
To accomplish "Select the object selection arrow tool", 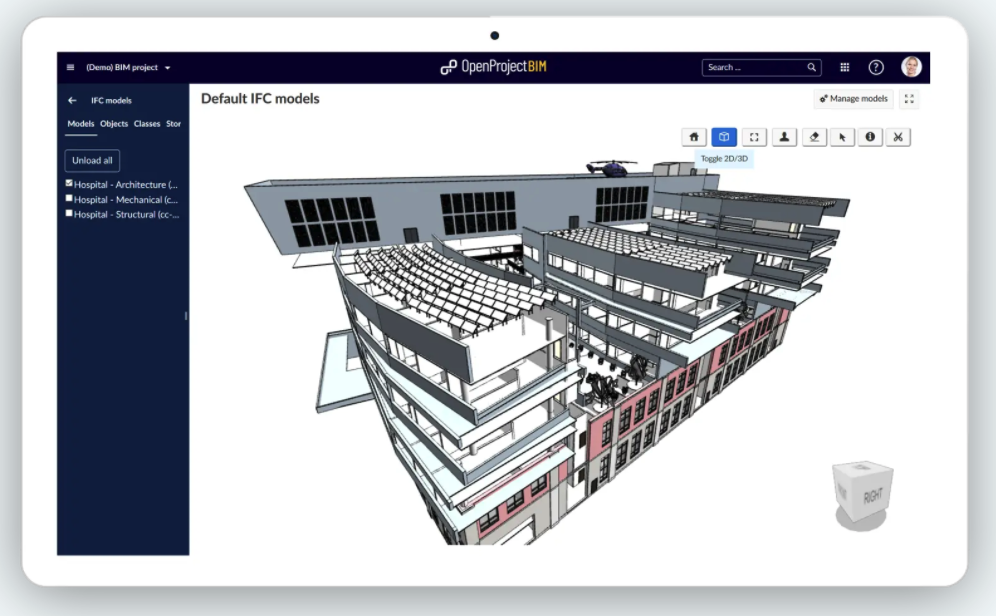I will click(843, 137).
